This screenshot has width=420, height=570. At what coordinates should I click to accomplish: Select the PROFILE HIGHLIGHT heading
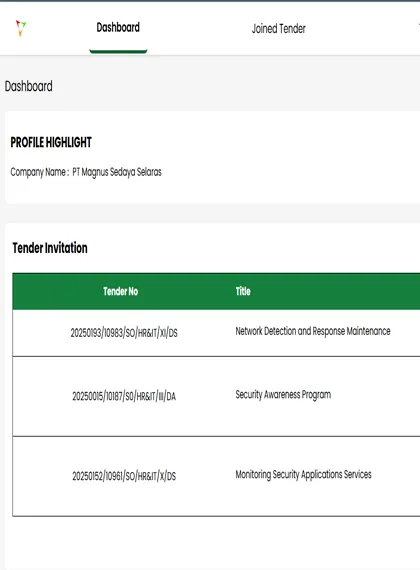point(51,142)
